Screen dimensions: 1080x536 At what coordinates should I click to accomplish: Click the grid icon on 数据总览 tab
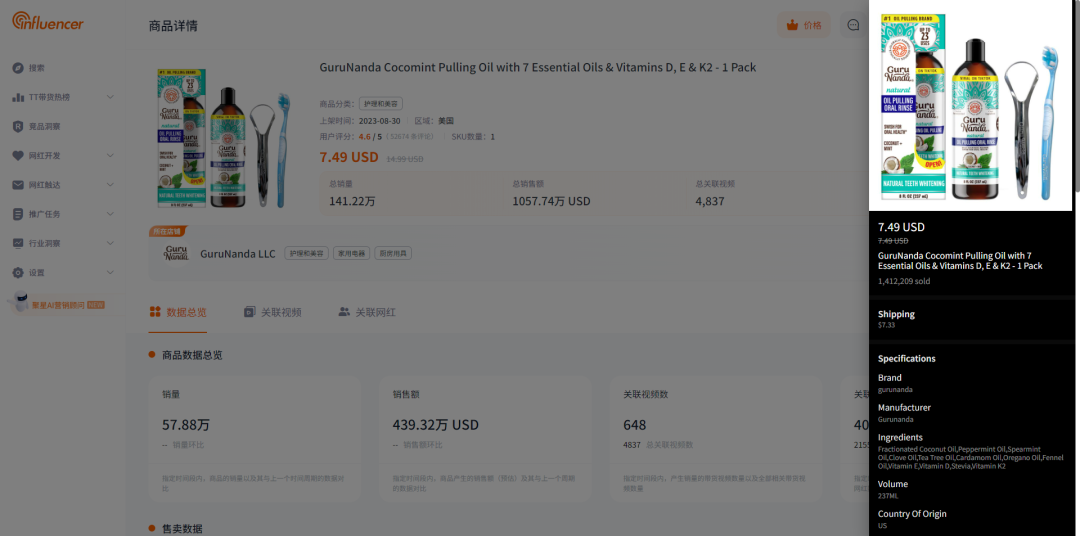tap(155, 312)
